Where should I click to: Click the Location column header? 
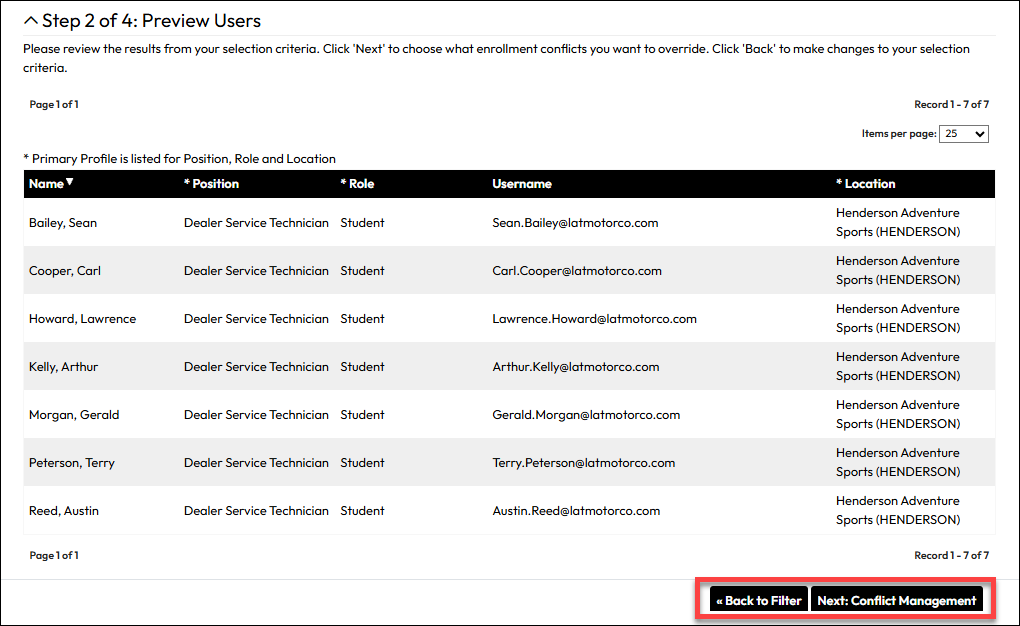click(865, 184)
